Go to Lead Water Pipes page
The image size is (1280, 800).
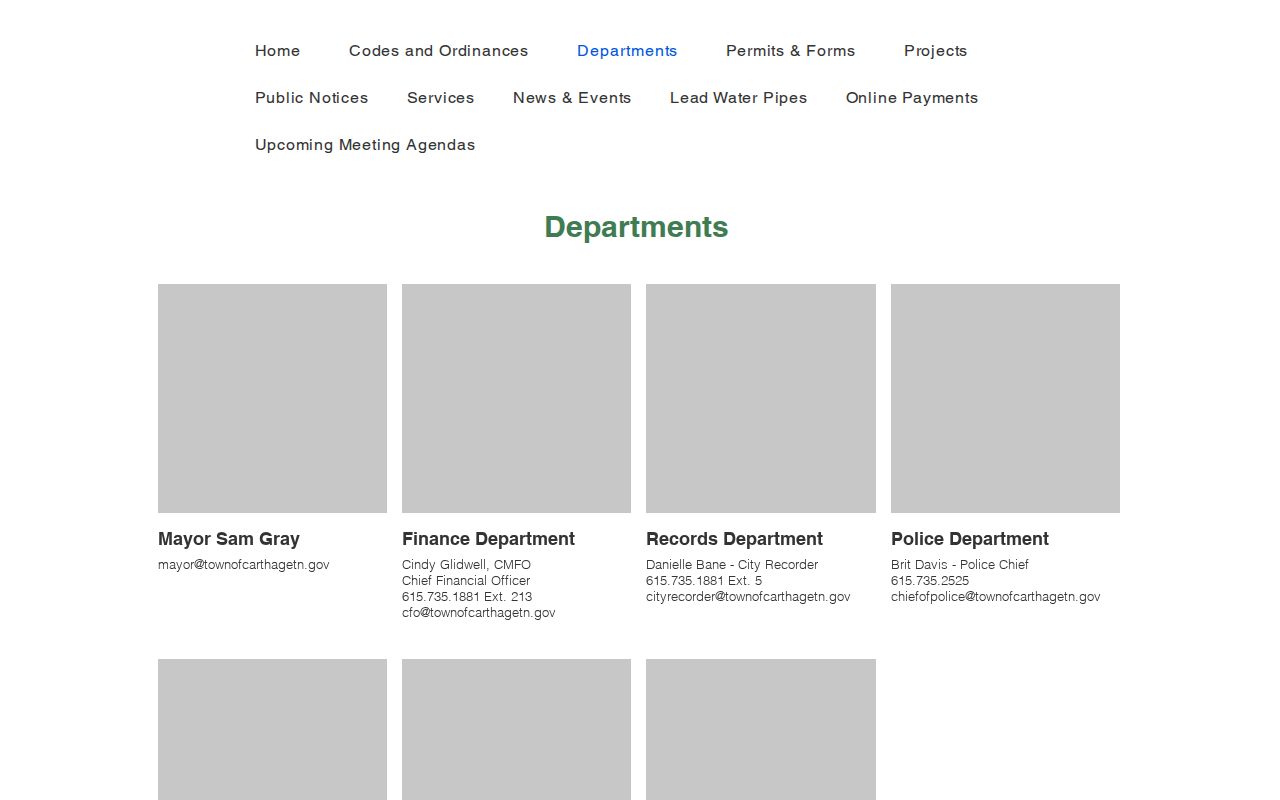tap(738, 98)
